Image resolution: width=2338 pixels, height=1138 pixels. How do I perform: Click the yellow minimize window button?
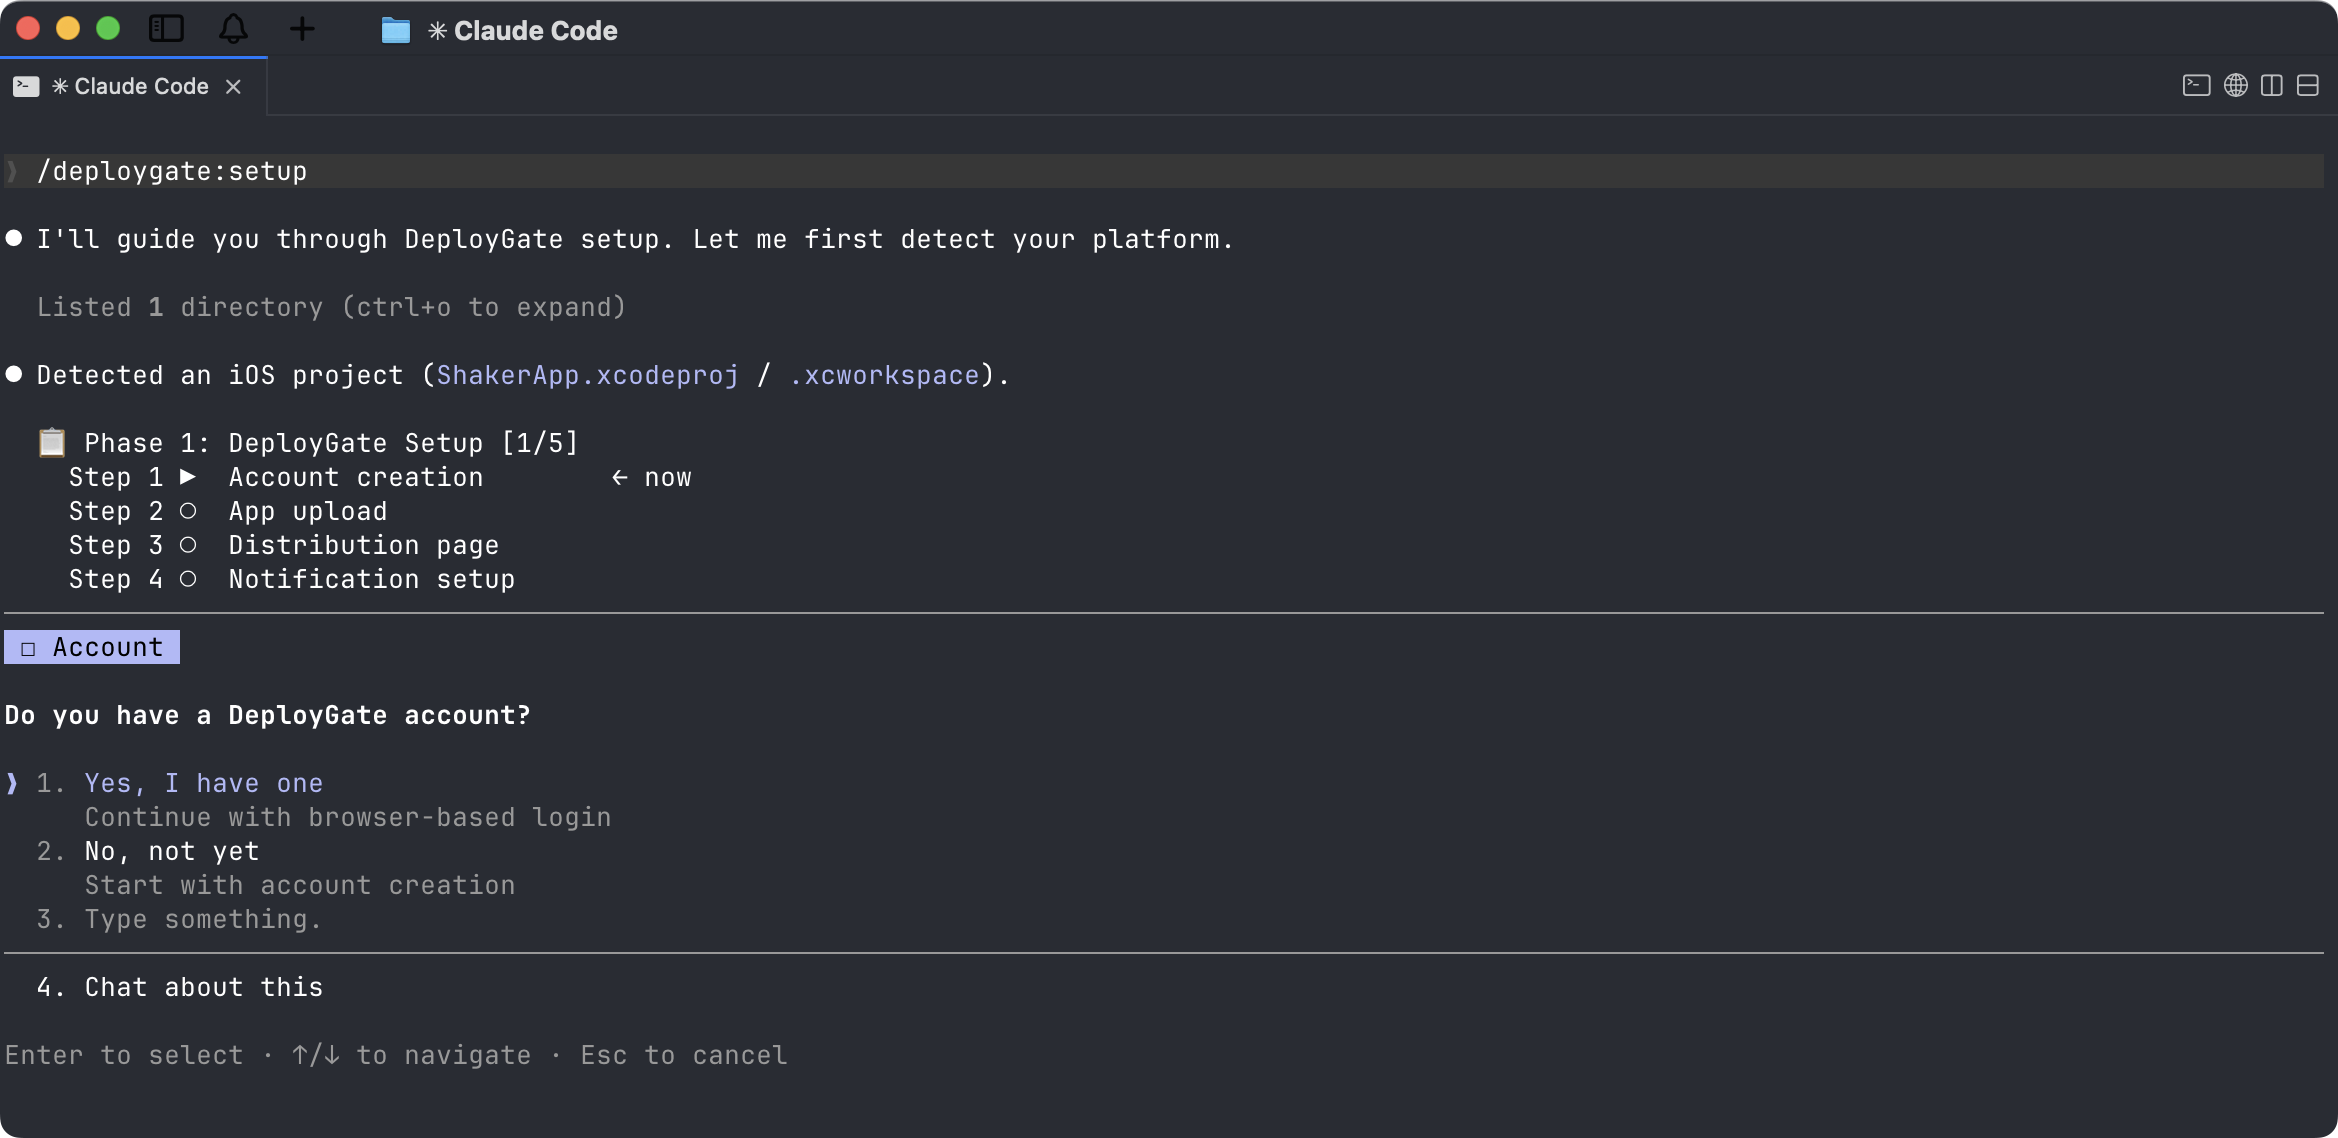(x=68, y=29)
